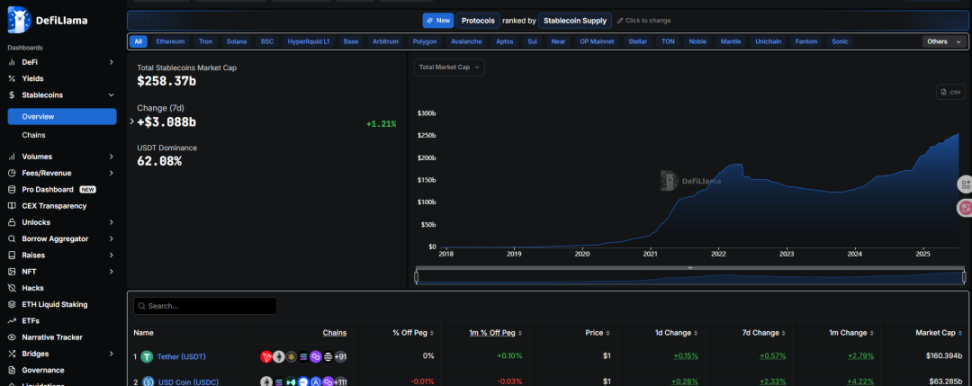Filter stablecoins by Ethereum chain
The width and height of the screenshot is (972, 386).
pyautogui.click(x=170, y=42)
